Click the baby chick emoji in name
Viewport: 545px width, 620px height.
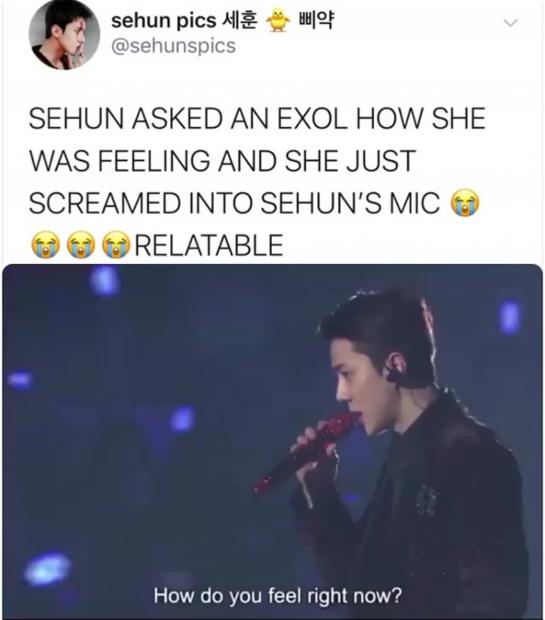278,21
